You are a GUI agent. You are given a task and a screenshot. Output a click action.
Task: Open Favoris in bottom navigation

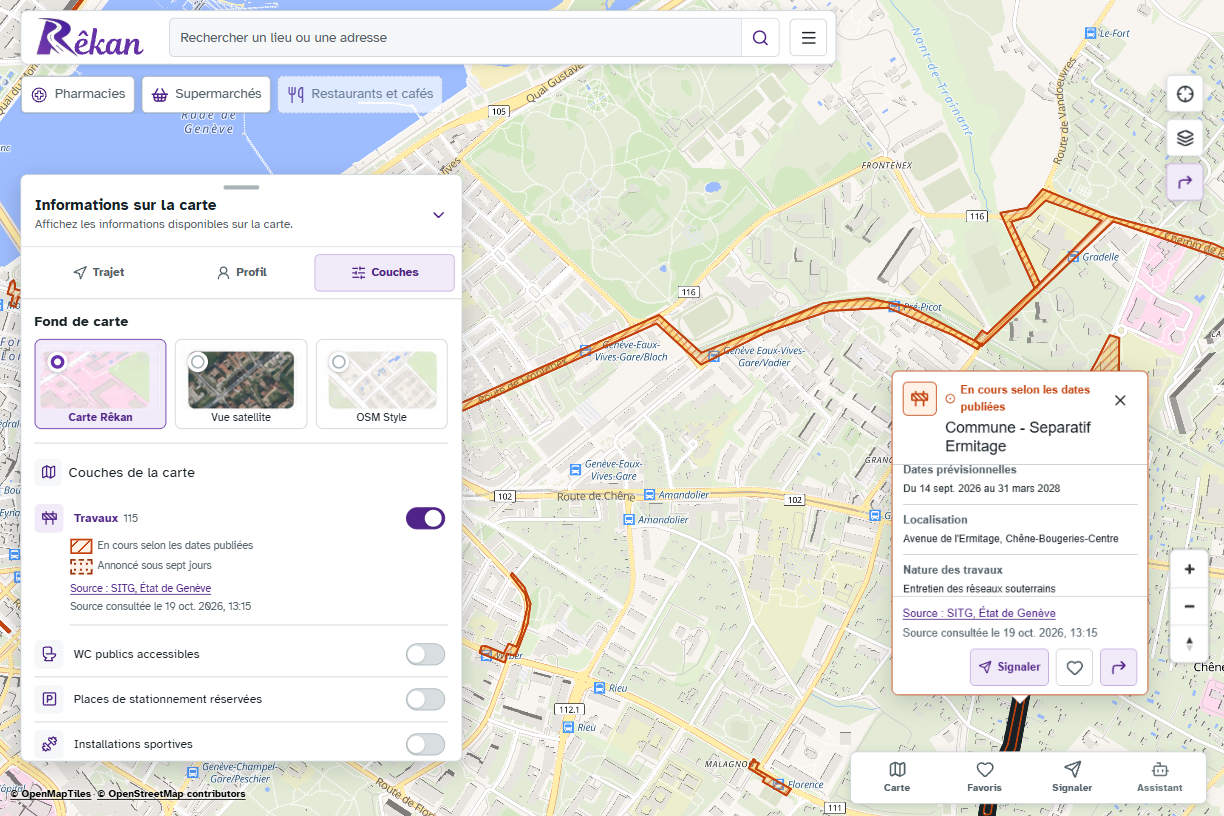[x=984, y=777]
